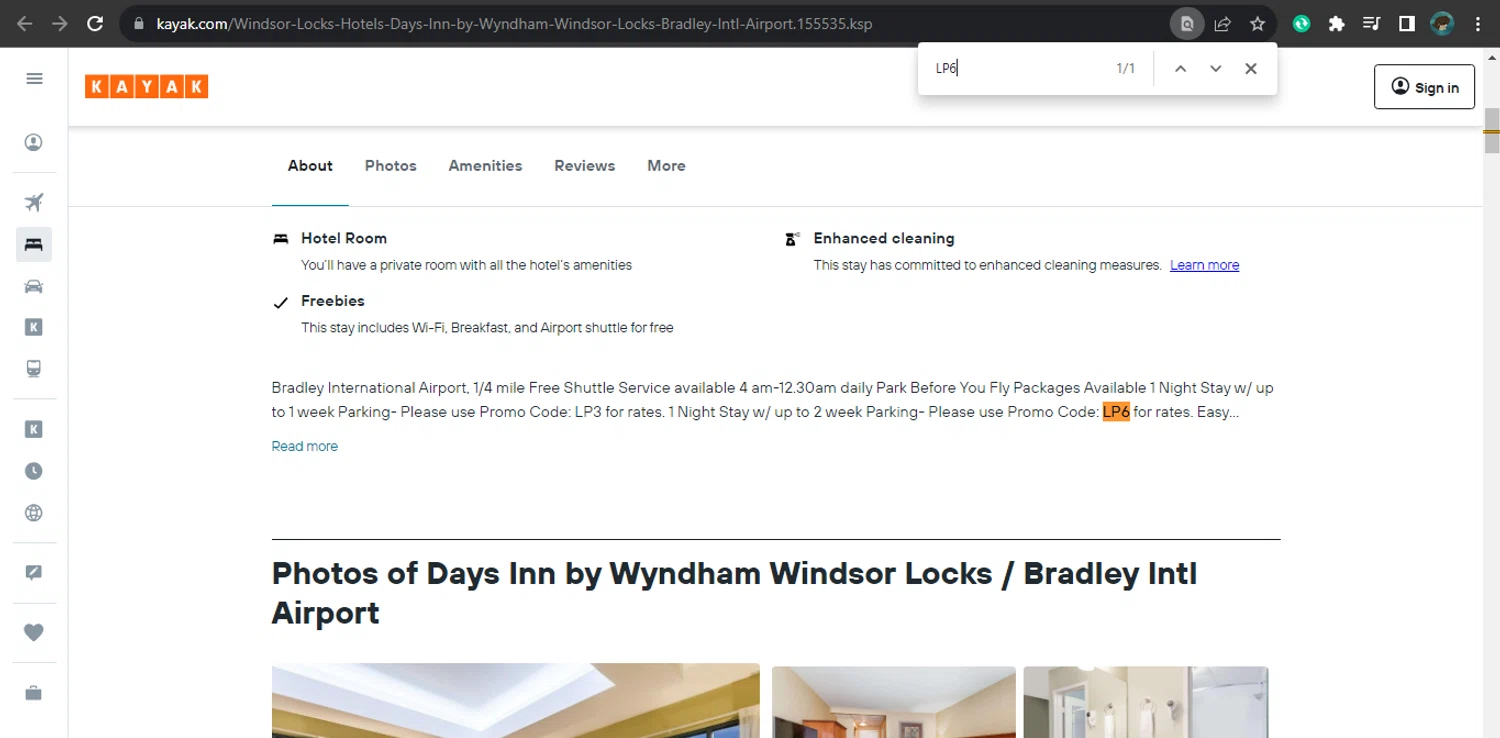
Task: Open the Trains and buses sidebar icon
Action: point(34,368)
